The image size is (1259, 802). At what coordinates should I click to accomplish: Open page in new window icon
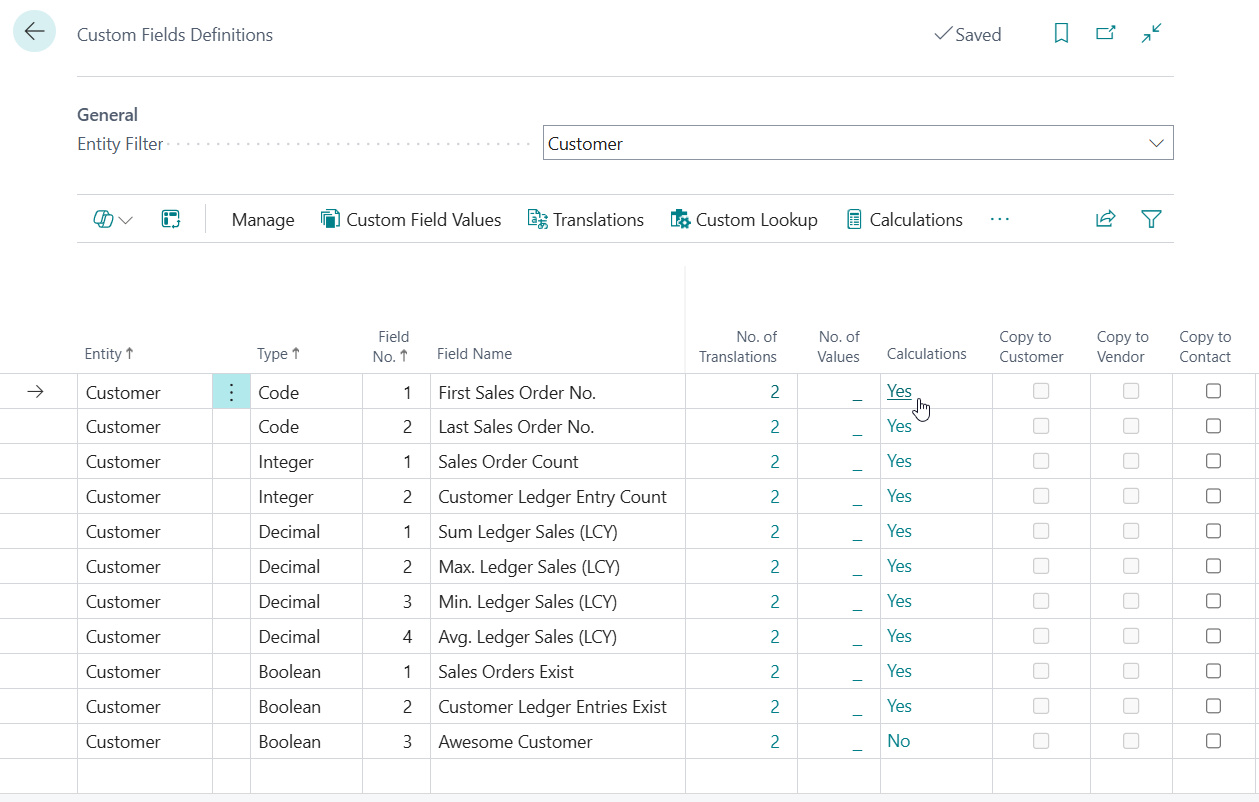1105,34
